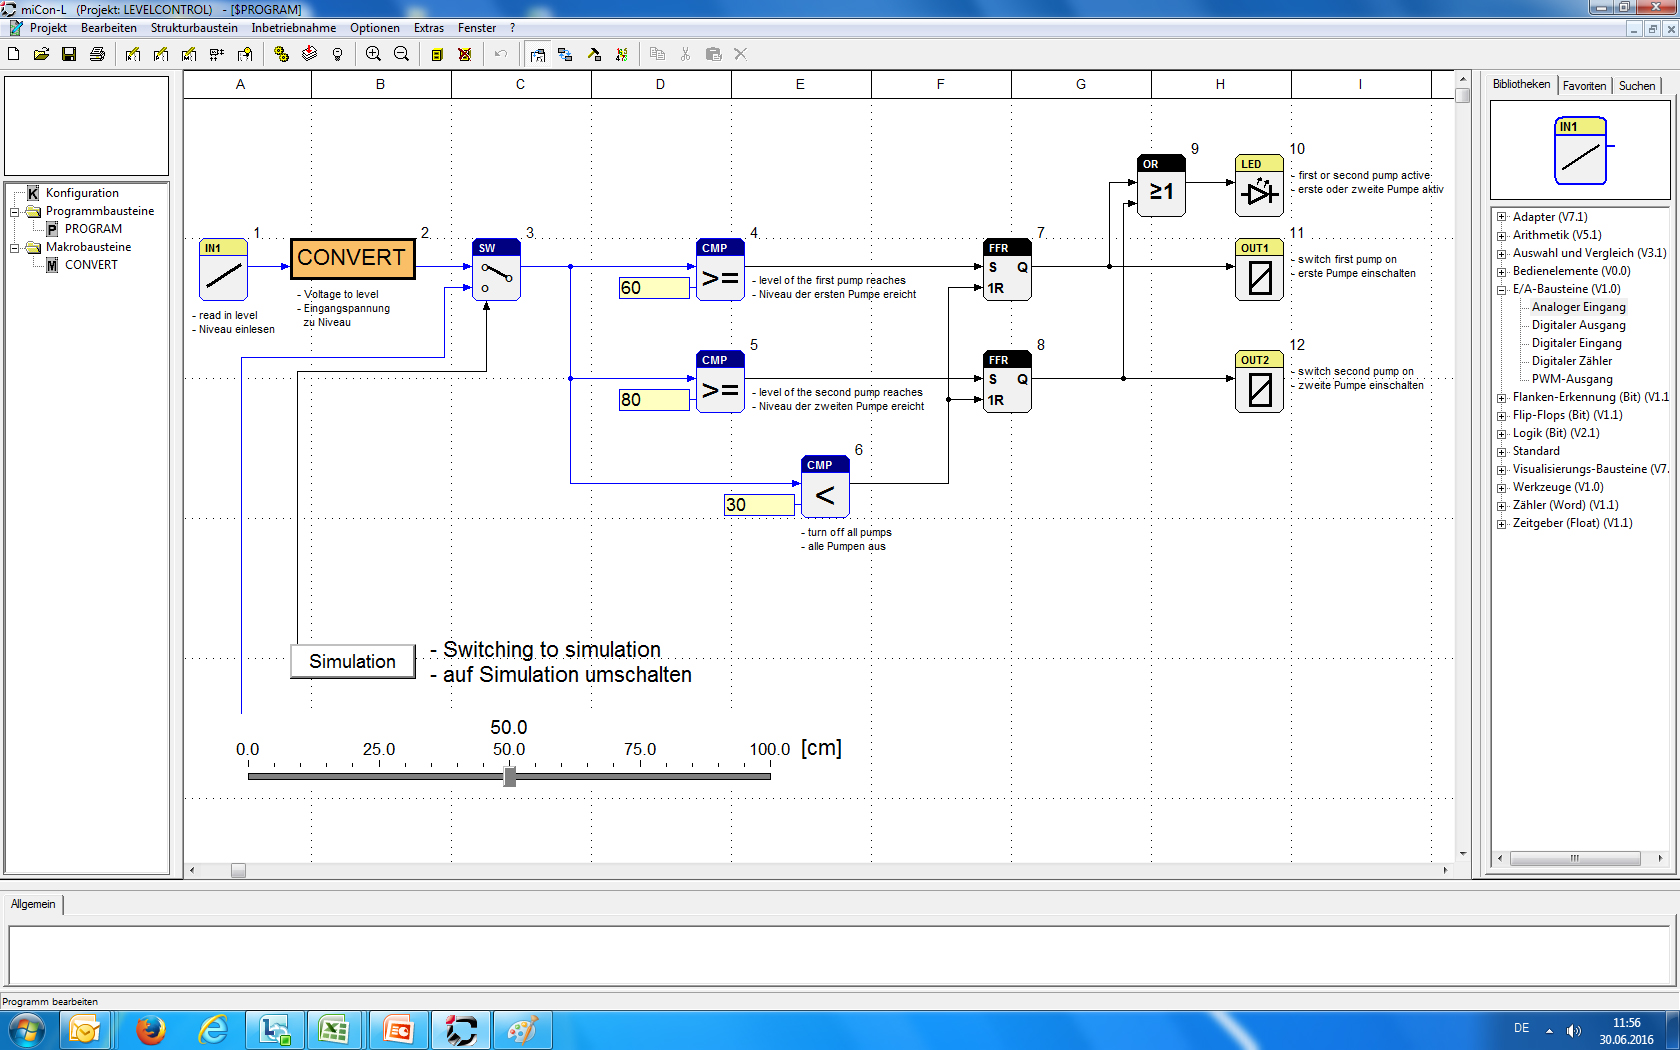The height and width of the screenshot is (1050, 1680).
Task: Click the input field showing 60
Action: tap(654, 288)
